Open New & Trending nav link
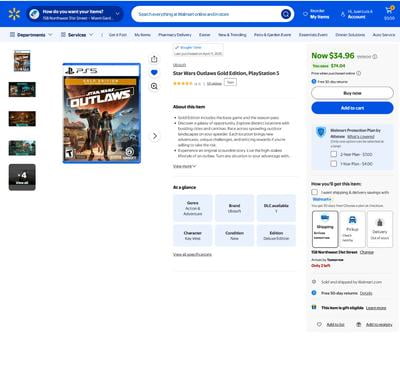 (x=232, y=35)
